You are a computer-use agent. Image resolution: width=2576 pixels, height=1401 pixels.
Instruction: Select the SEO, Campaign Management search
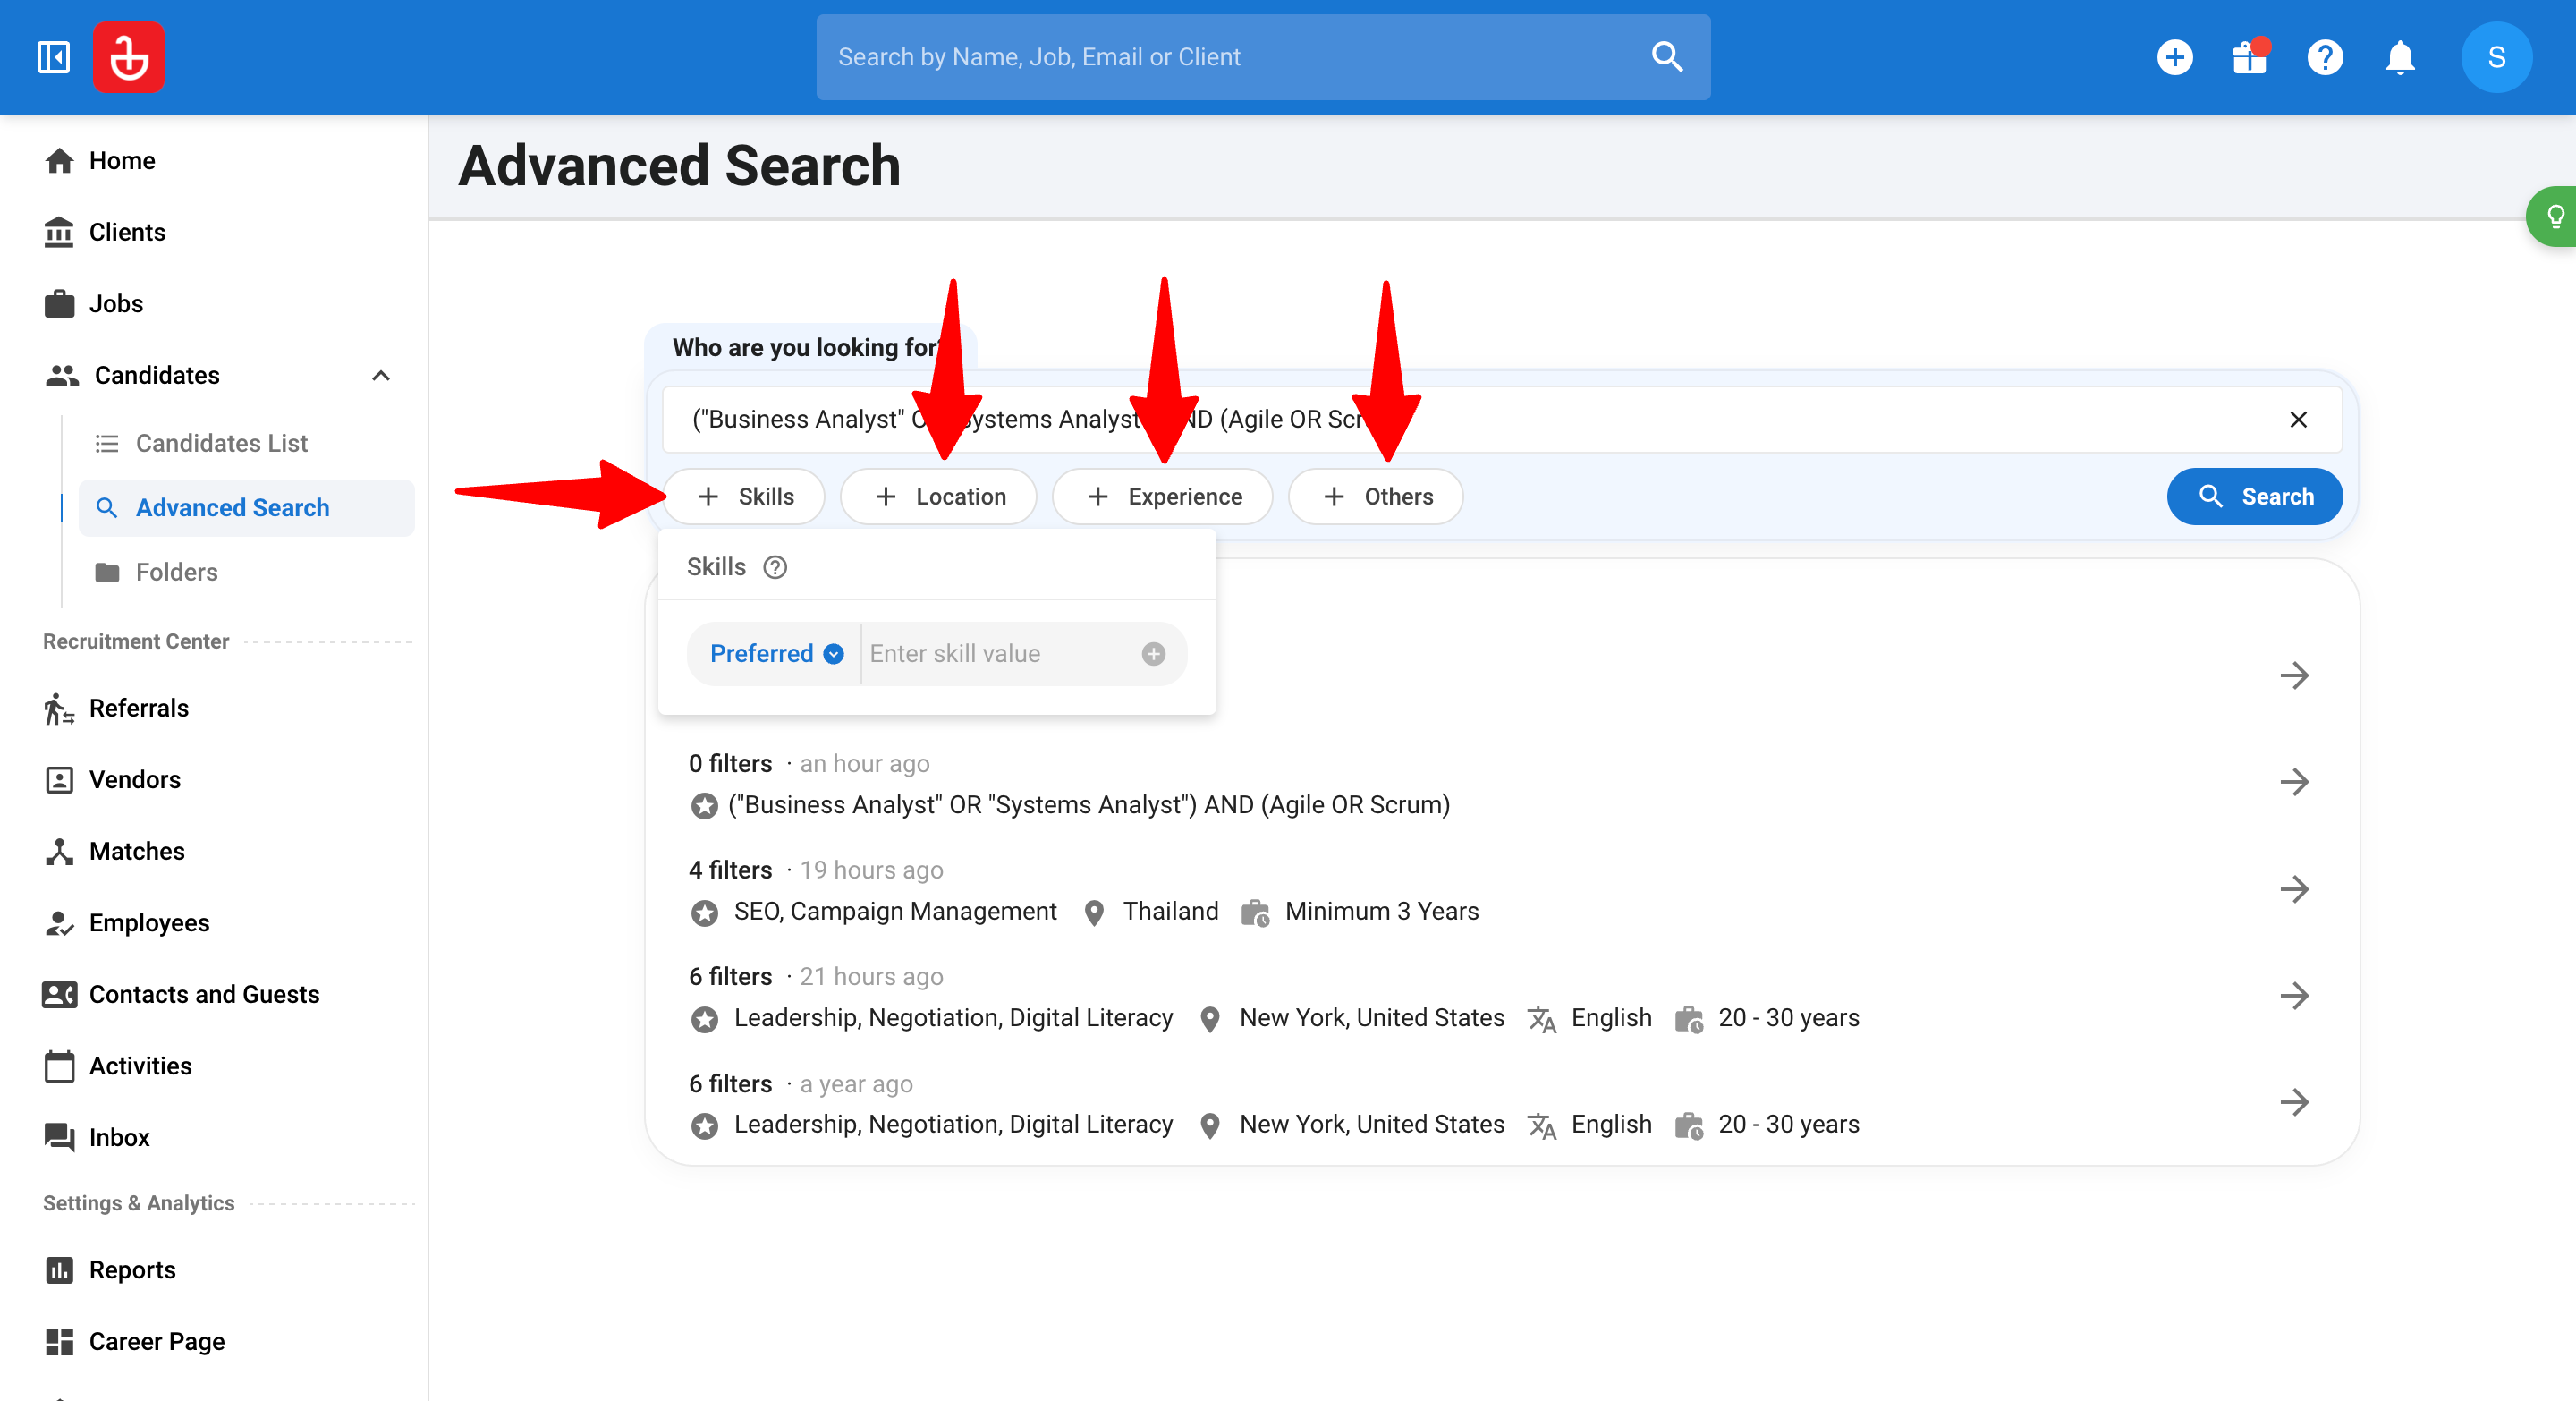point(895,911)
